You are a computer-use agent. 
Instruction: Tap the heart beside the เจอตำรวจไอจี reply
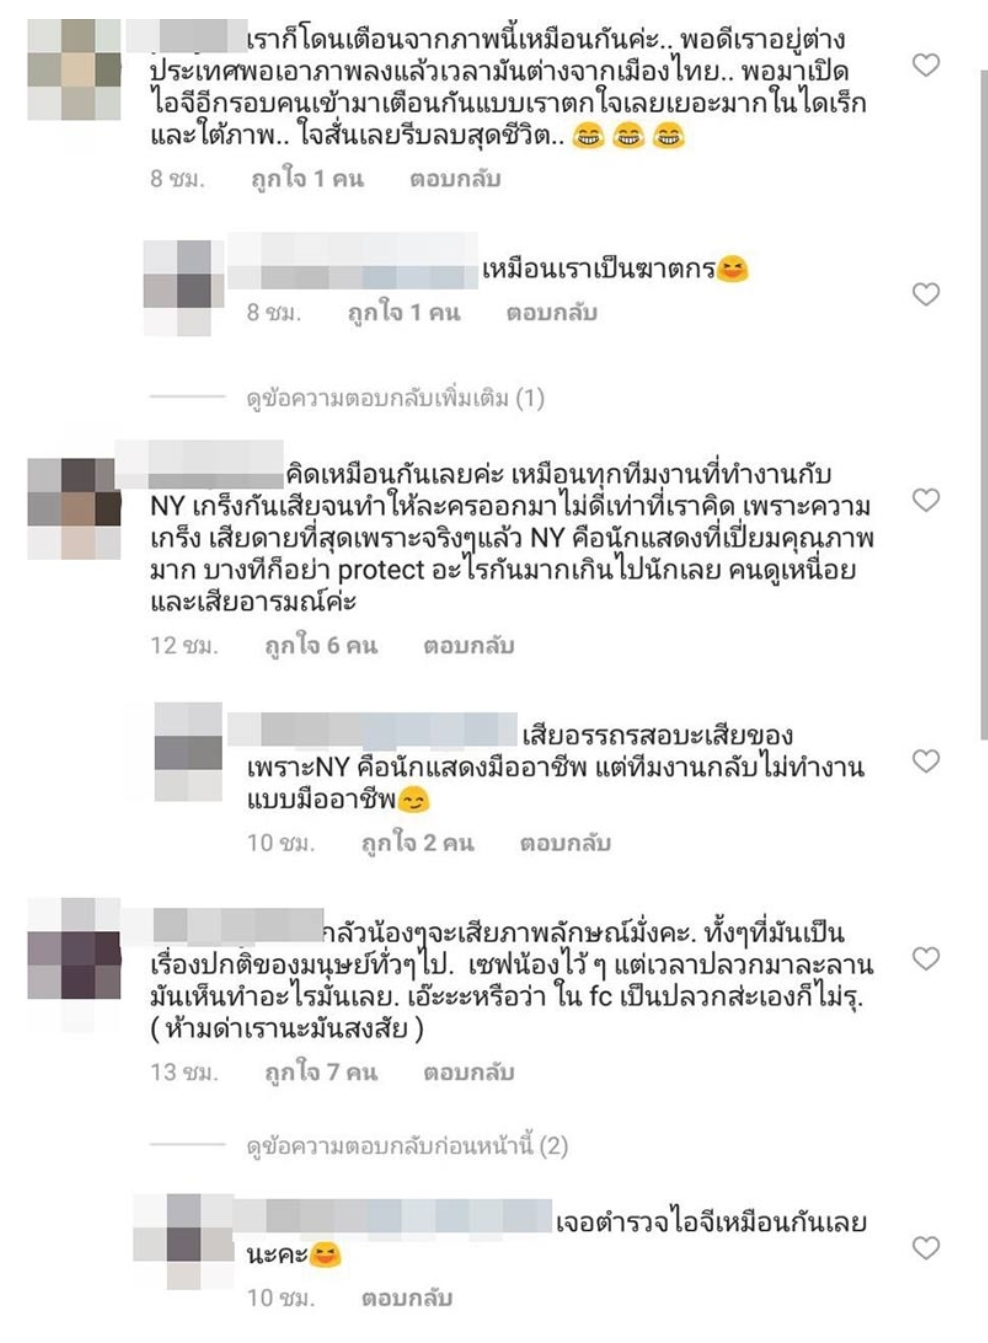click(926, 1247)
